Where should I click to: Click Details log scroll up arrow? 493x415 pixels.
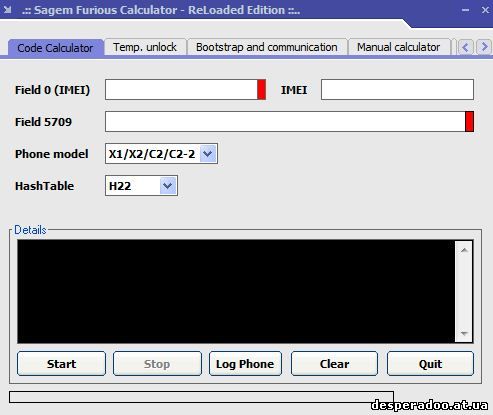[464, 250]
